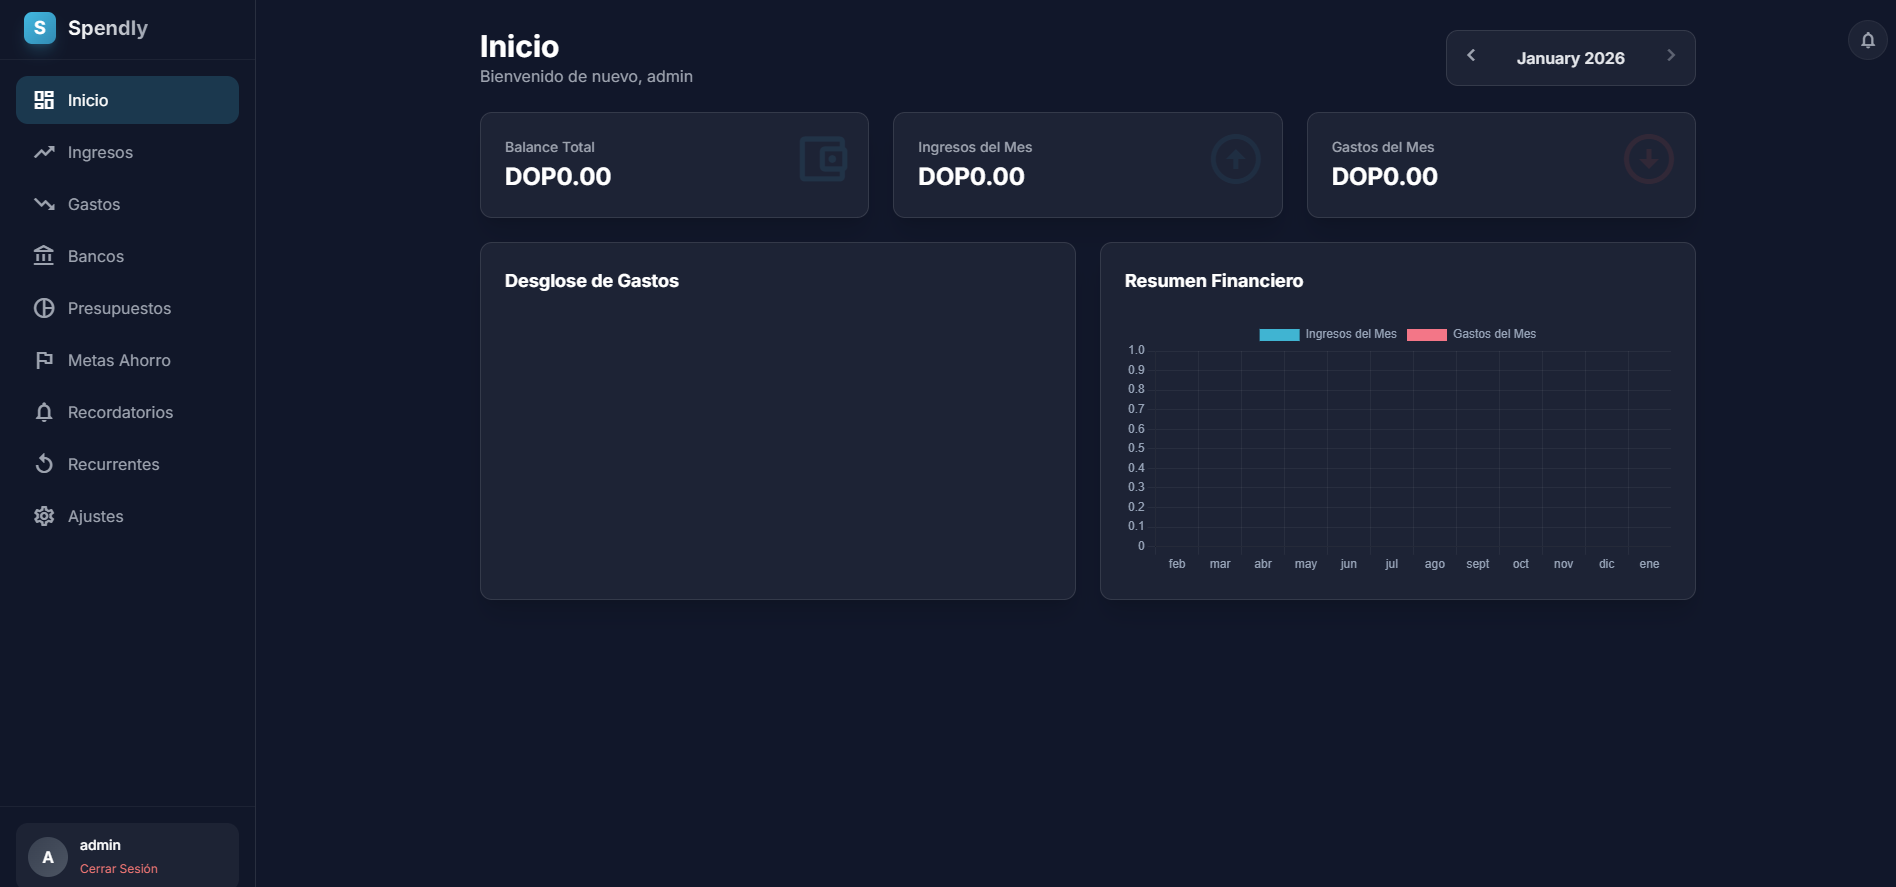This screenshot has width=1896, height=887.
Task: Click the Gastos del Mes DOP0.00 value
Action: click(1385, 177)
